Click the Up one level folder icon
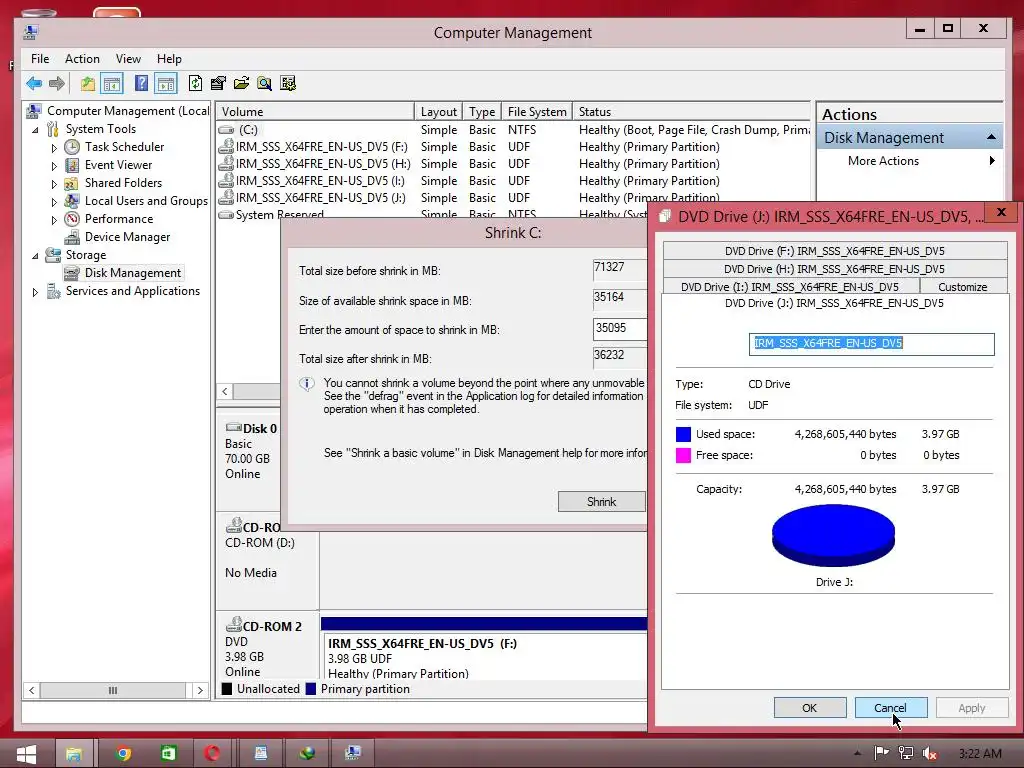The width and height of the screenshot is (1024, 768). coord(88,84)
